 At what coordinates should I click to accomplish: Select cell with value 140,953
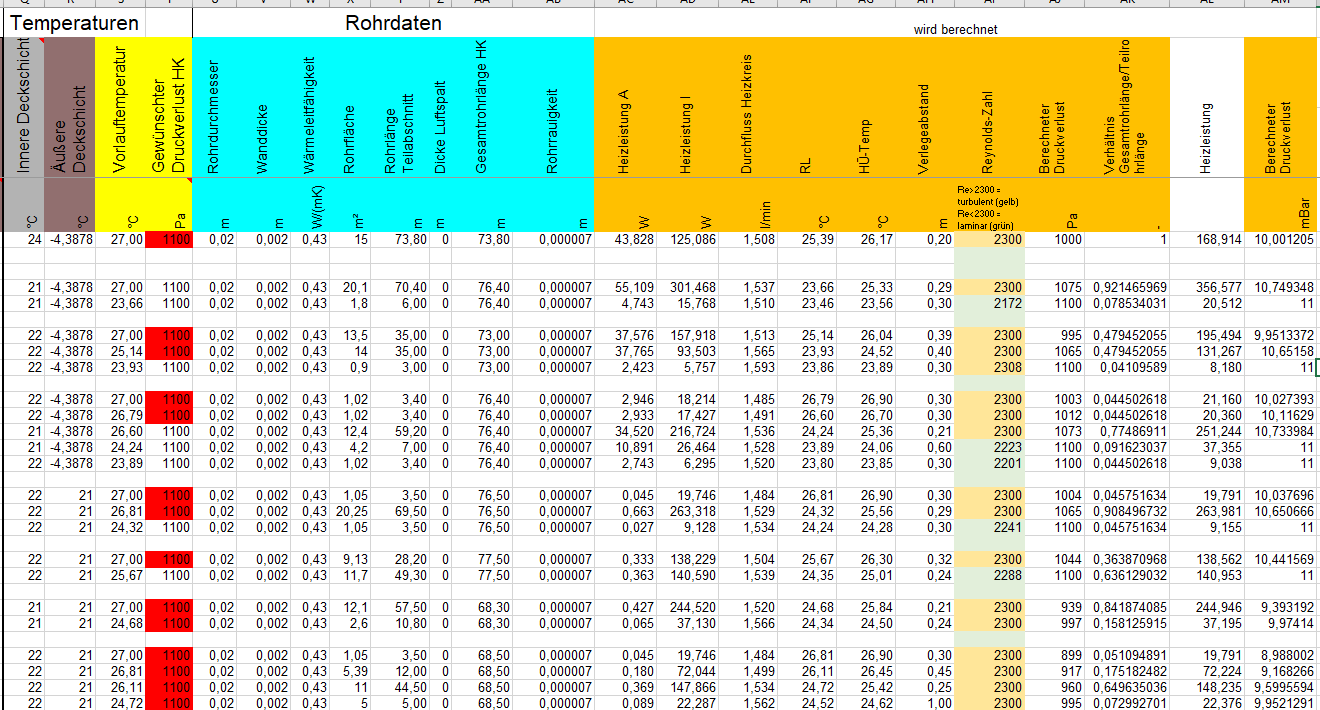pos(1207,575)
